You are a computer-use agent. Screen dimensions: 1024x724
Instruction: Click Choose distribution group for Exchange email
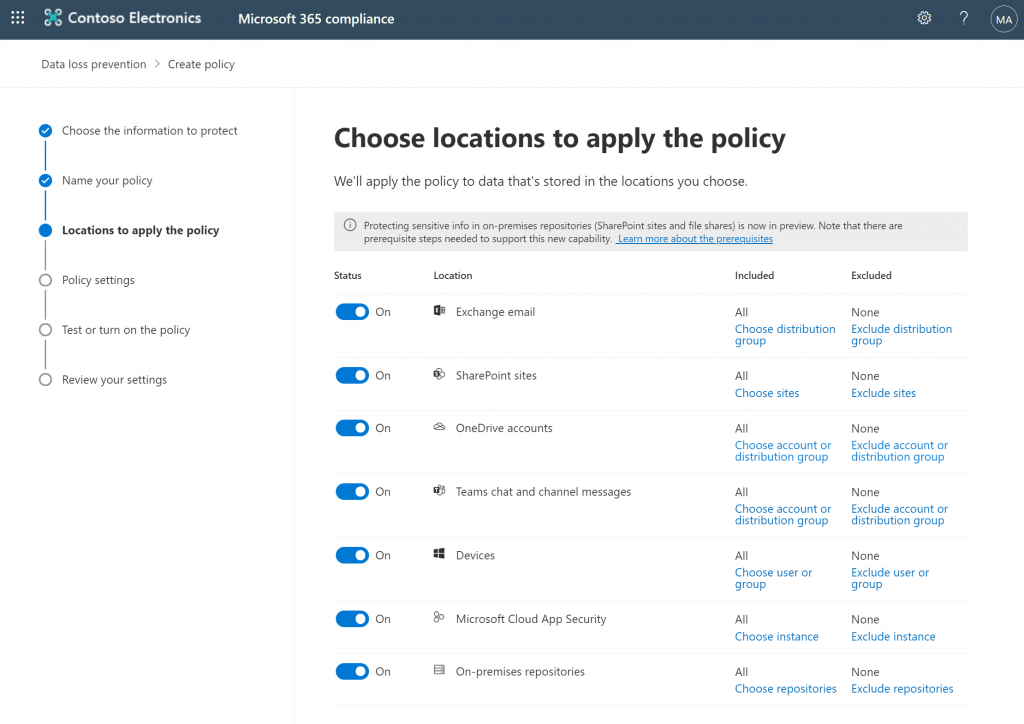pos(785,335)
